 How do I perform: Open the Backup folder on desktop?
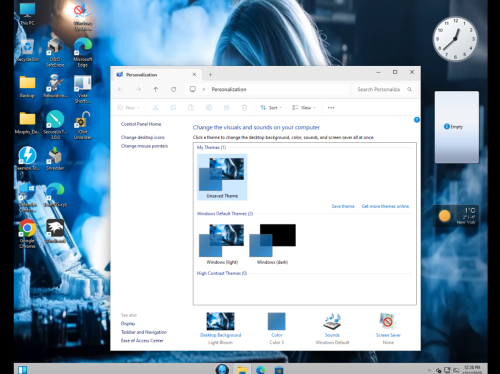coord(27,87)
